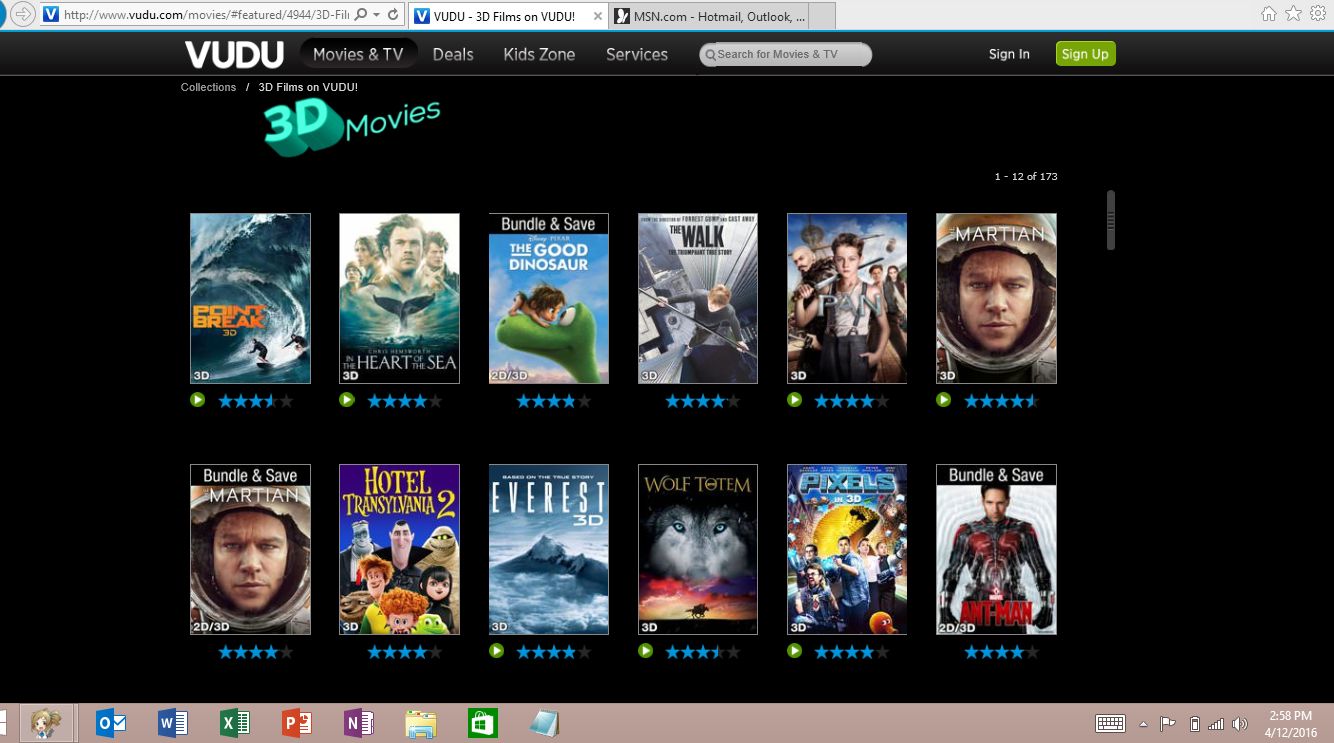Play trailer icon under Everest

(x=497, y=651)
